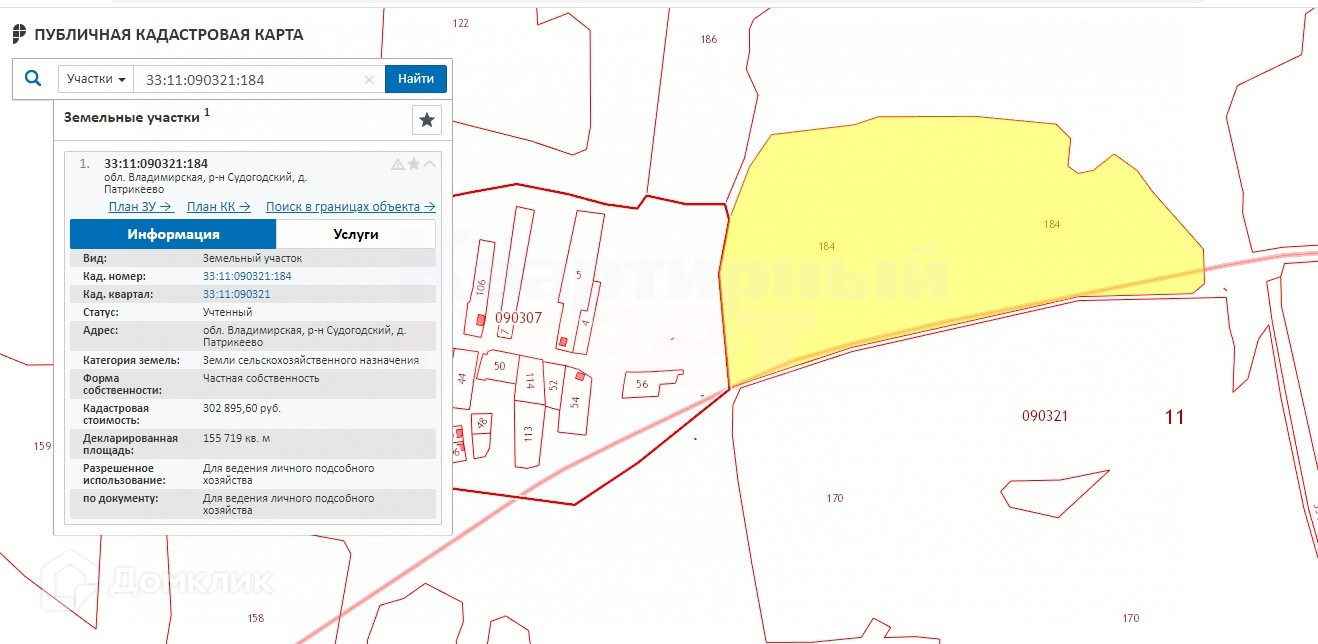Click the 090307 quarter label on map
This screenshot has width=1318, height=644.
pos(518,319)
